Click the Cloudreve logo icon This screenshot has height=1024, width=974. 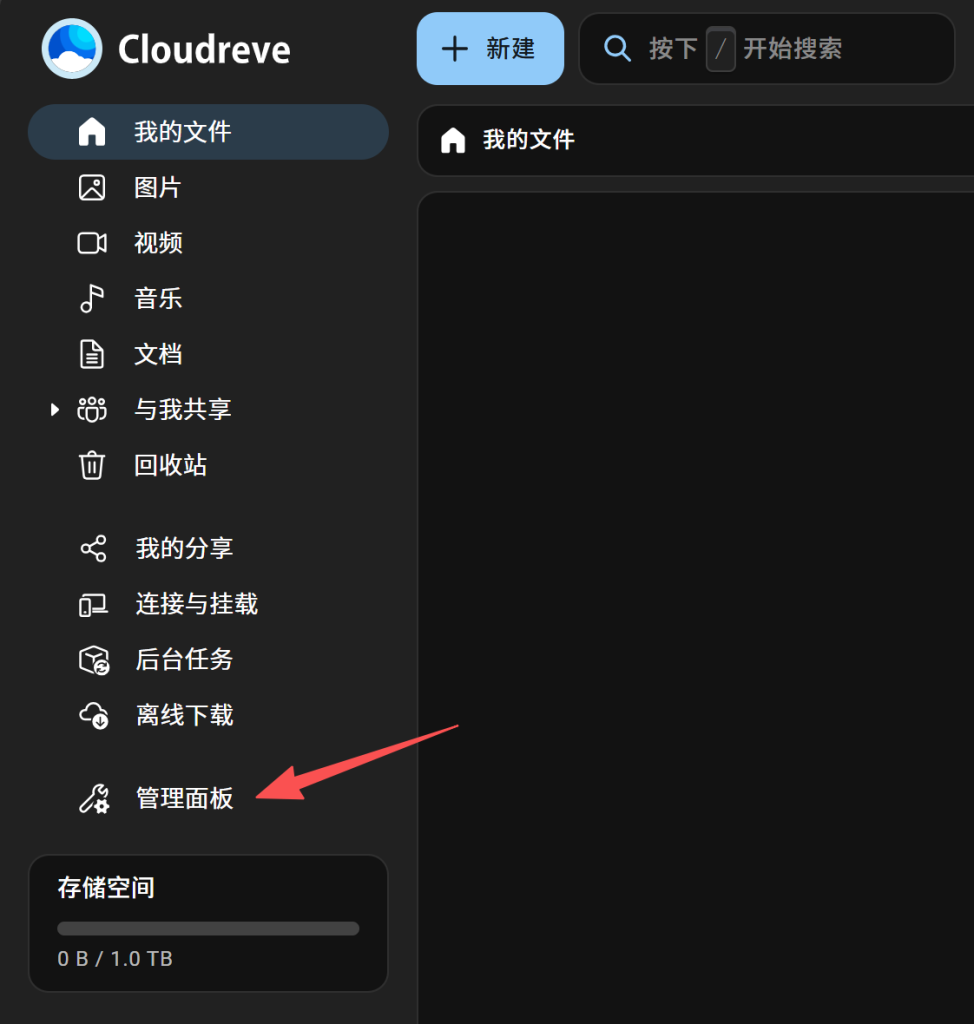point(72,49)
